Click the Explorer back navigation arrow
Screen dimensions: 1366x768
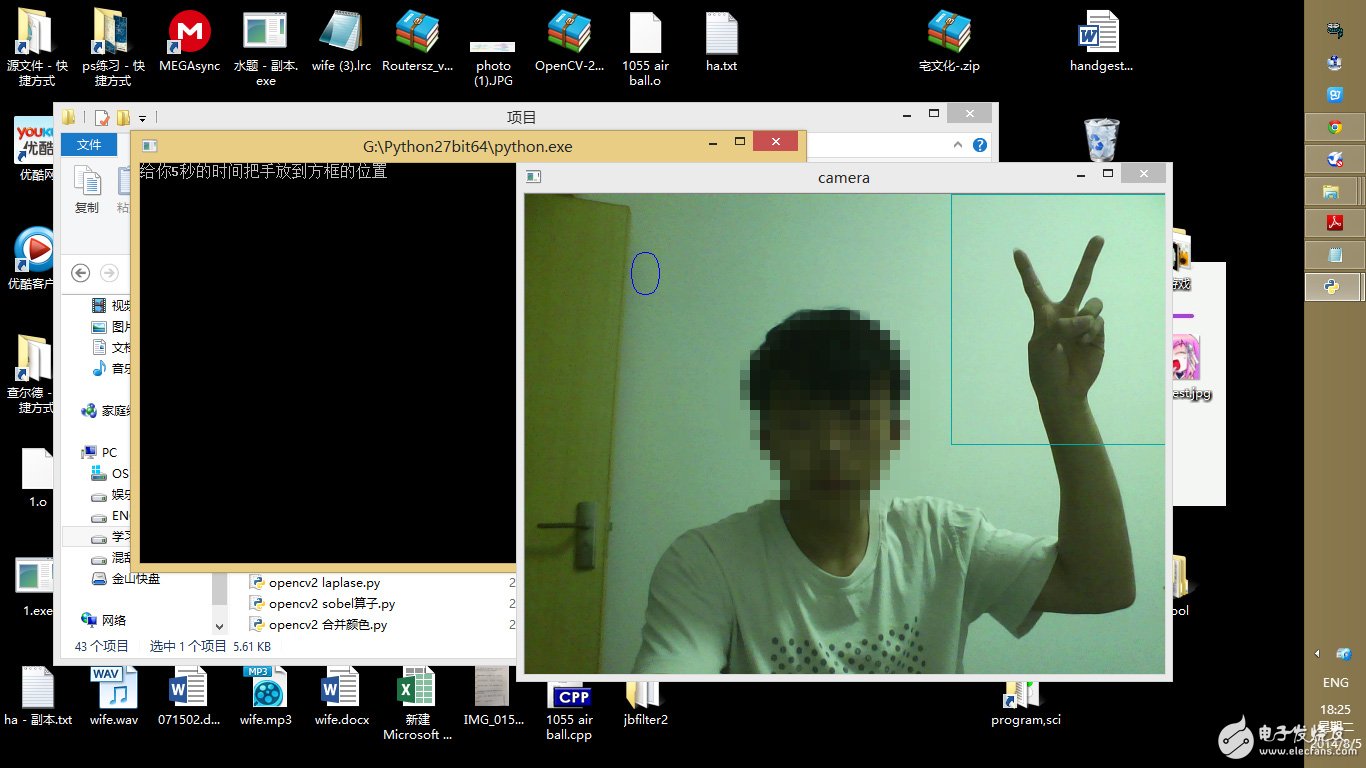tap(81, 273)
